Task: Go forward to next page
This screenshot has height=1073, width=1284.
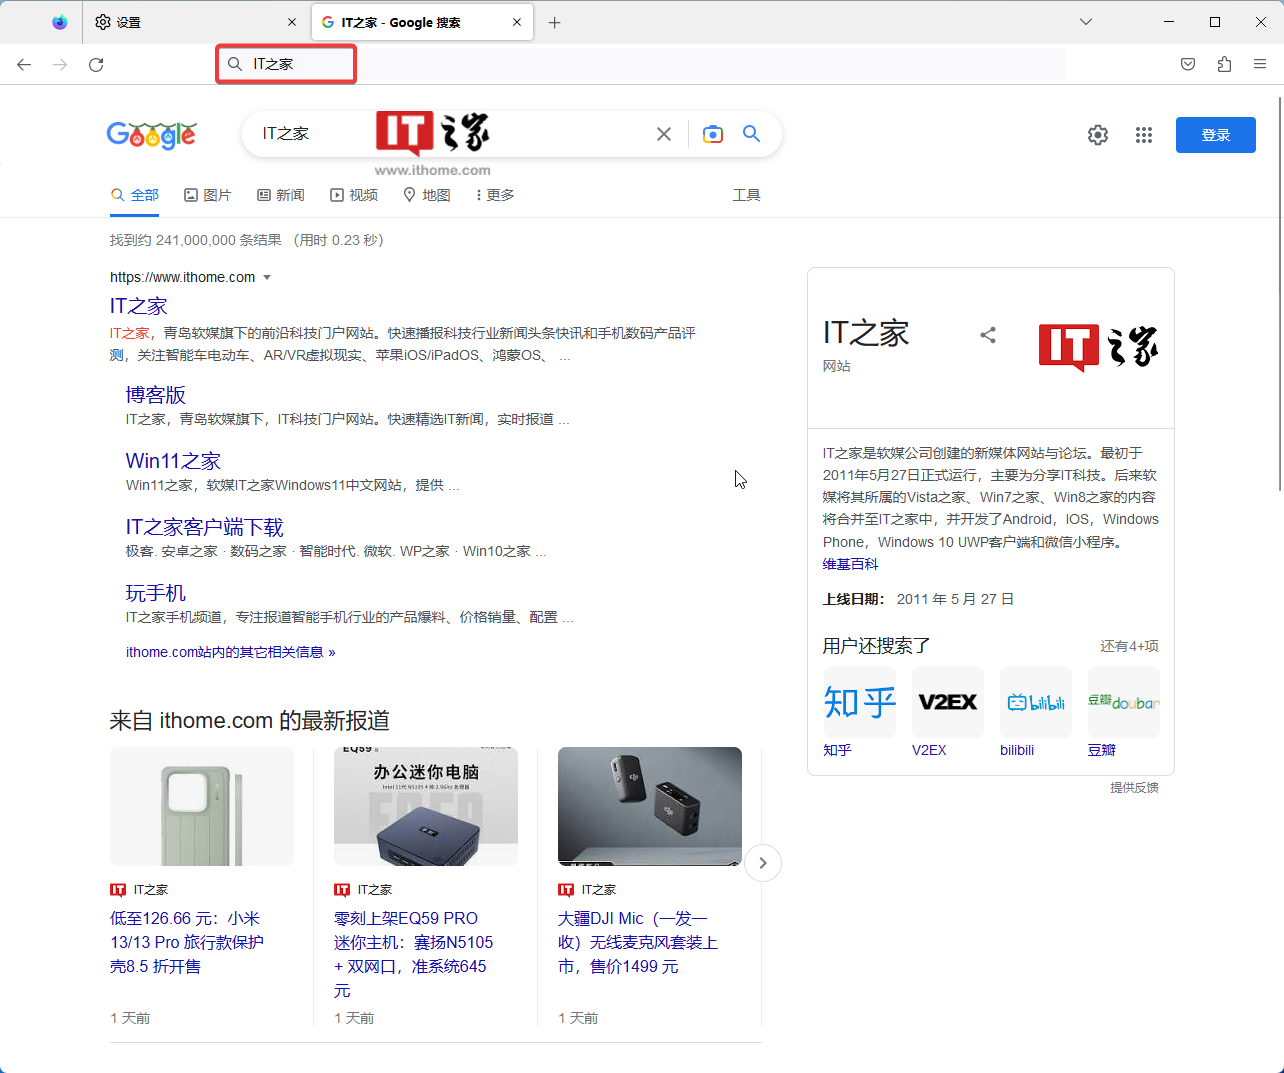Action: coord(60,64)
